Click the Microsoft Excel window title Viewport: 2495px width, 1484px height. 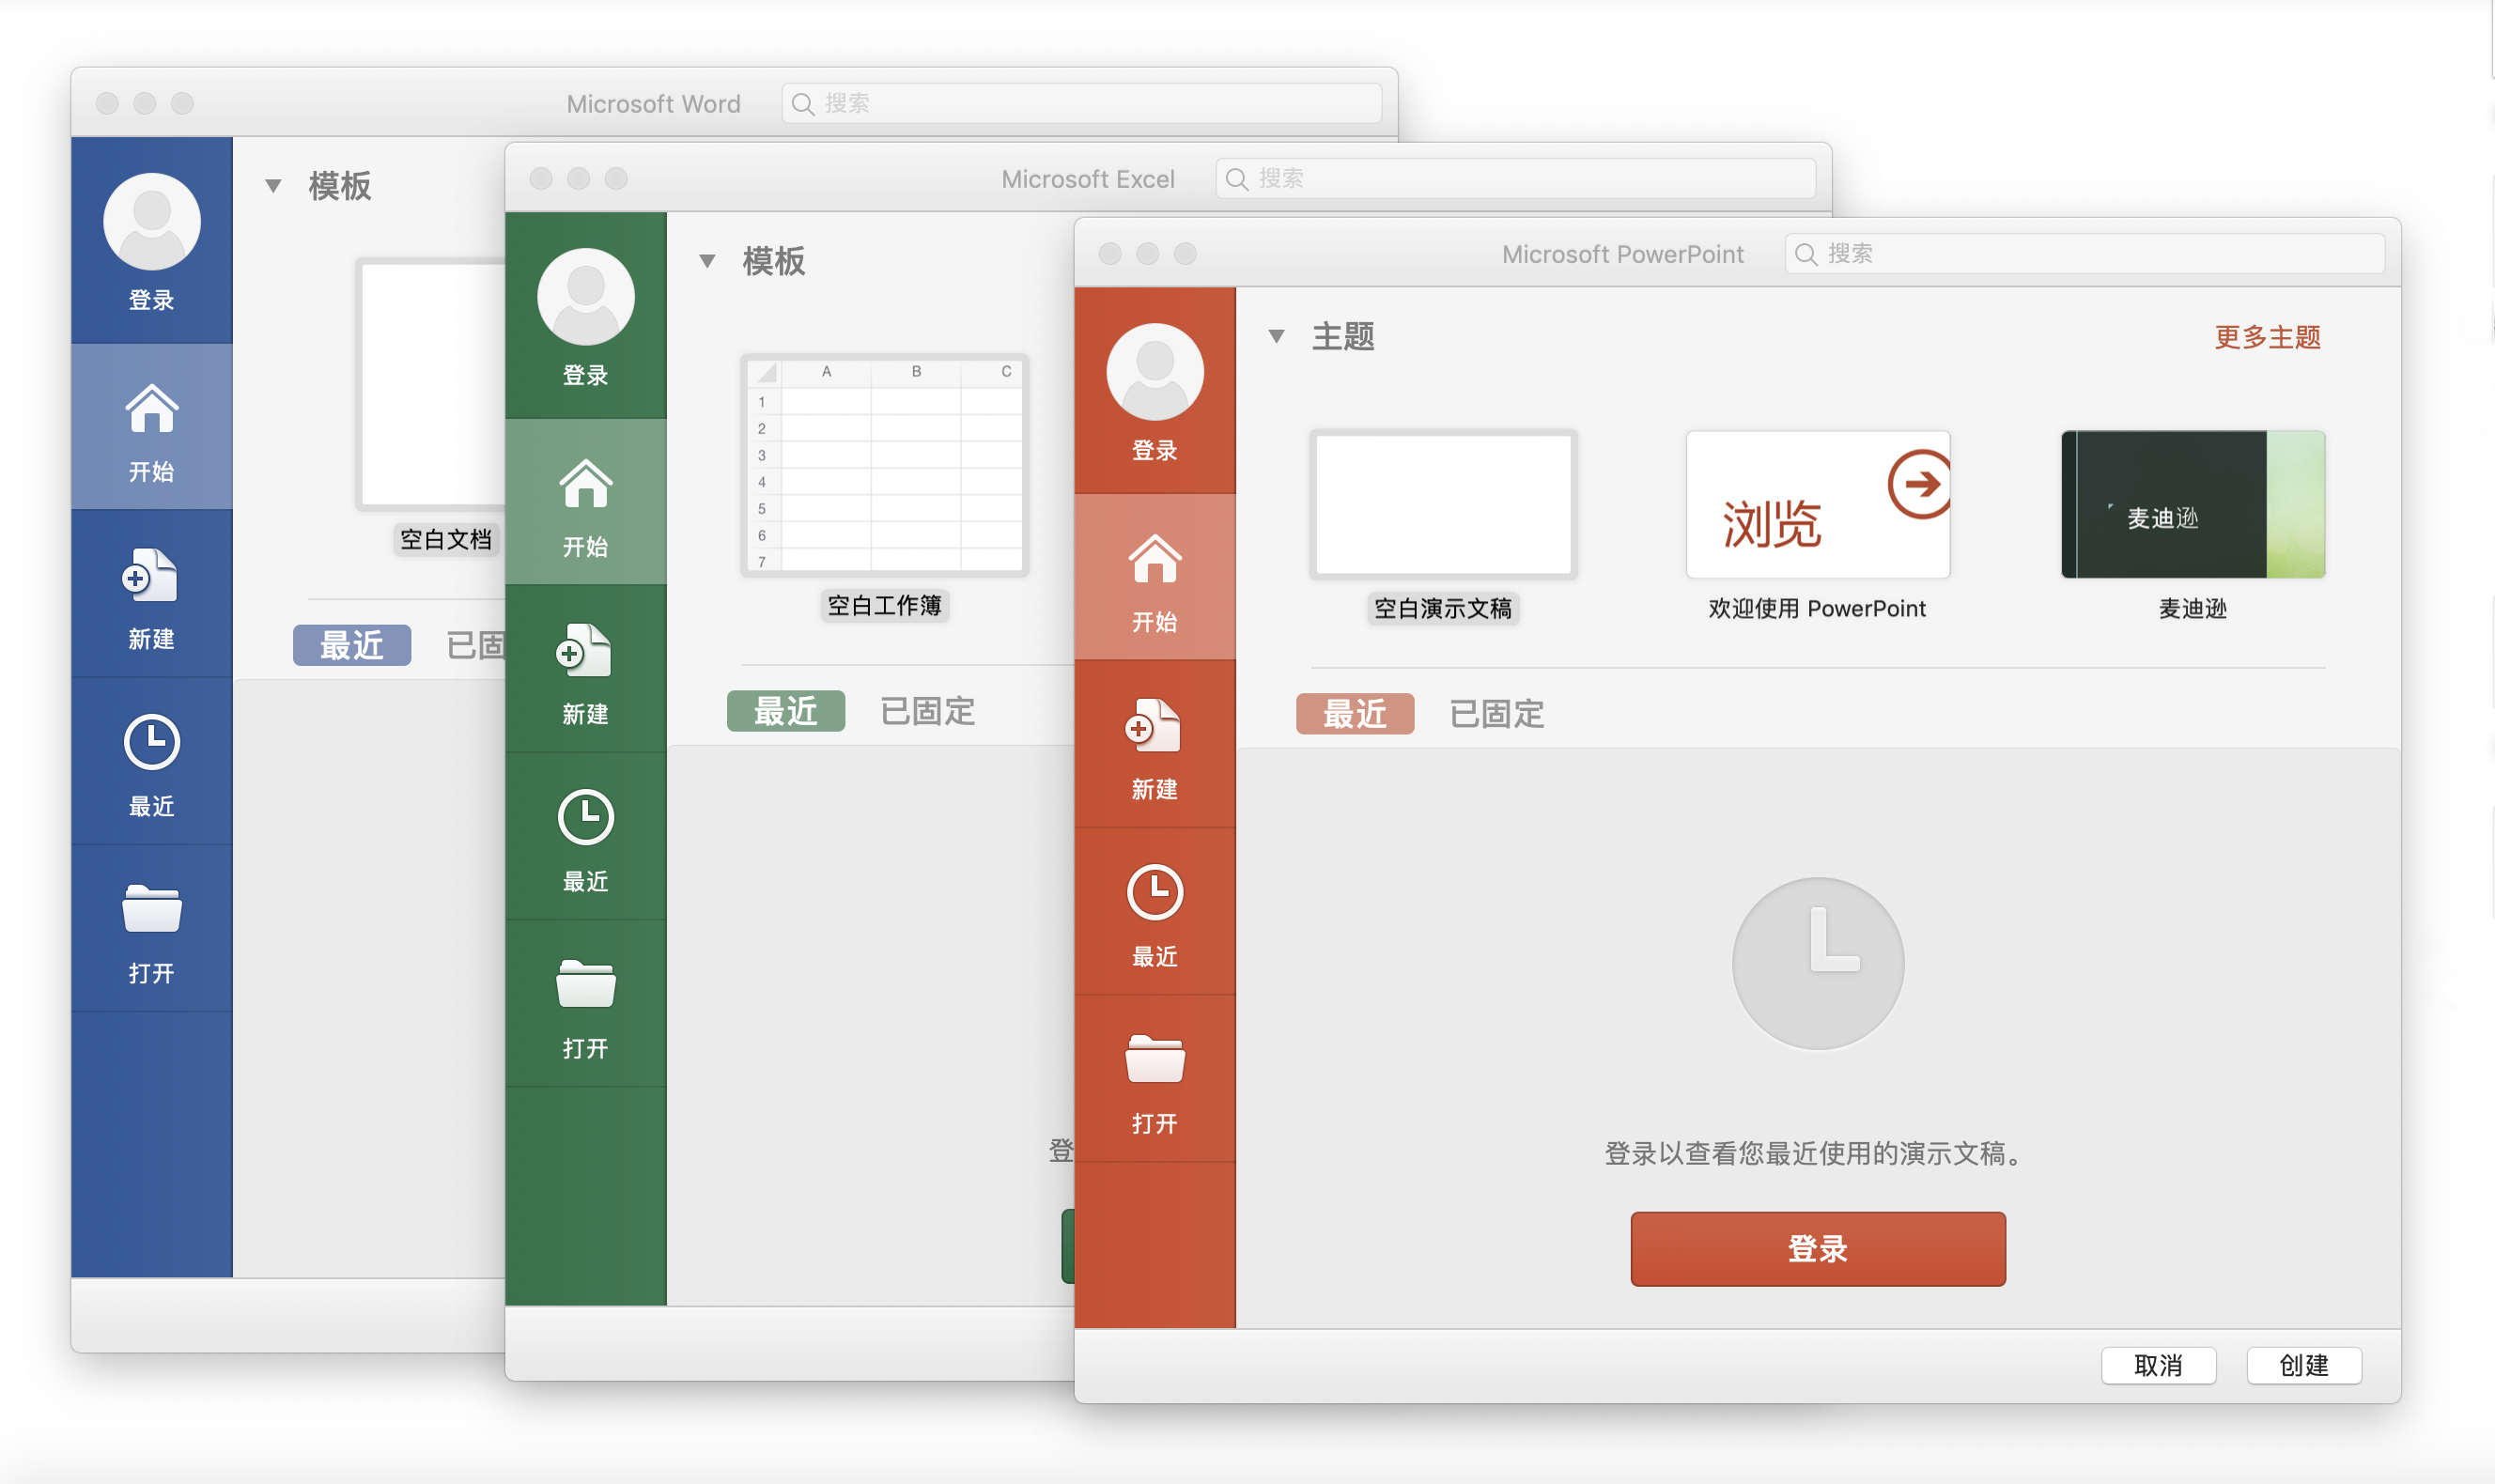click(1088, 179)
